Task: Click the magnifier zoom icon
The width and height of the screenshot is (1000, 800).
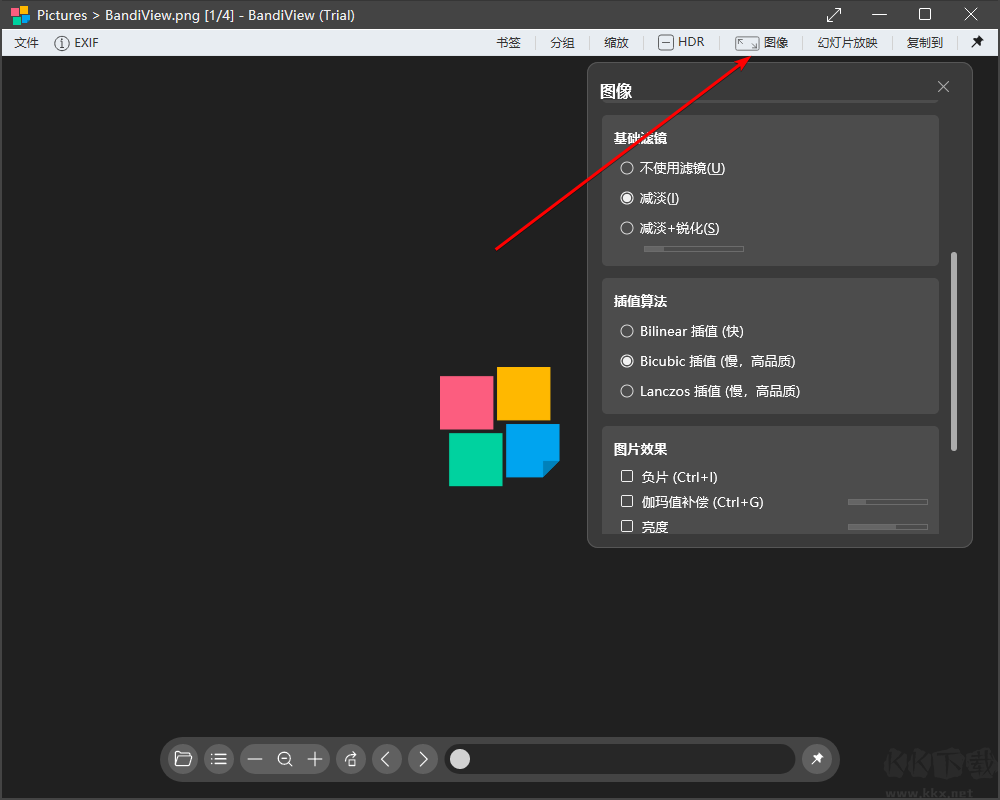Action: [x=285, y=759]
